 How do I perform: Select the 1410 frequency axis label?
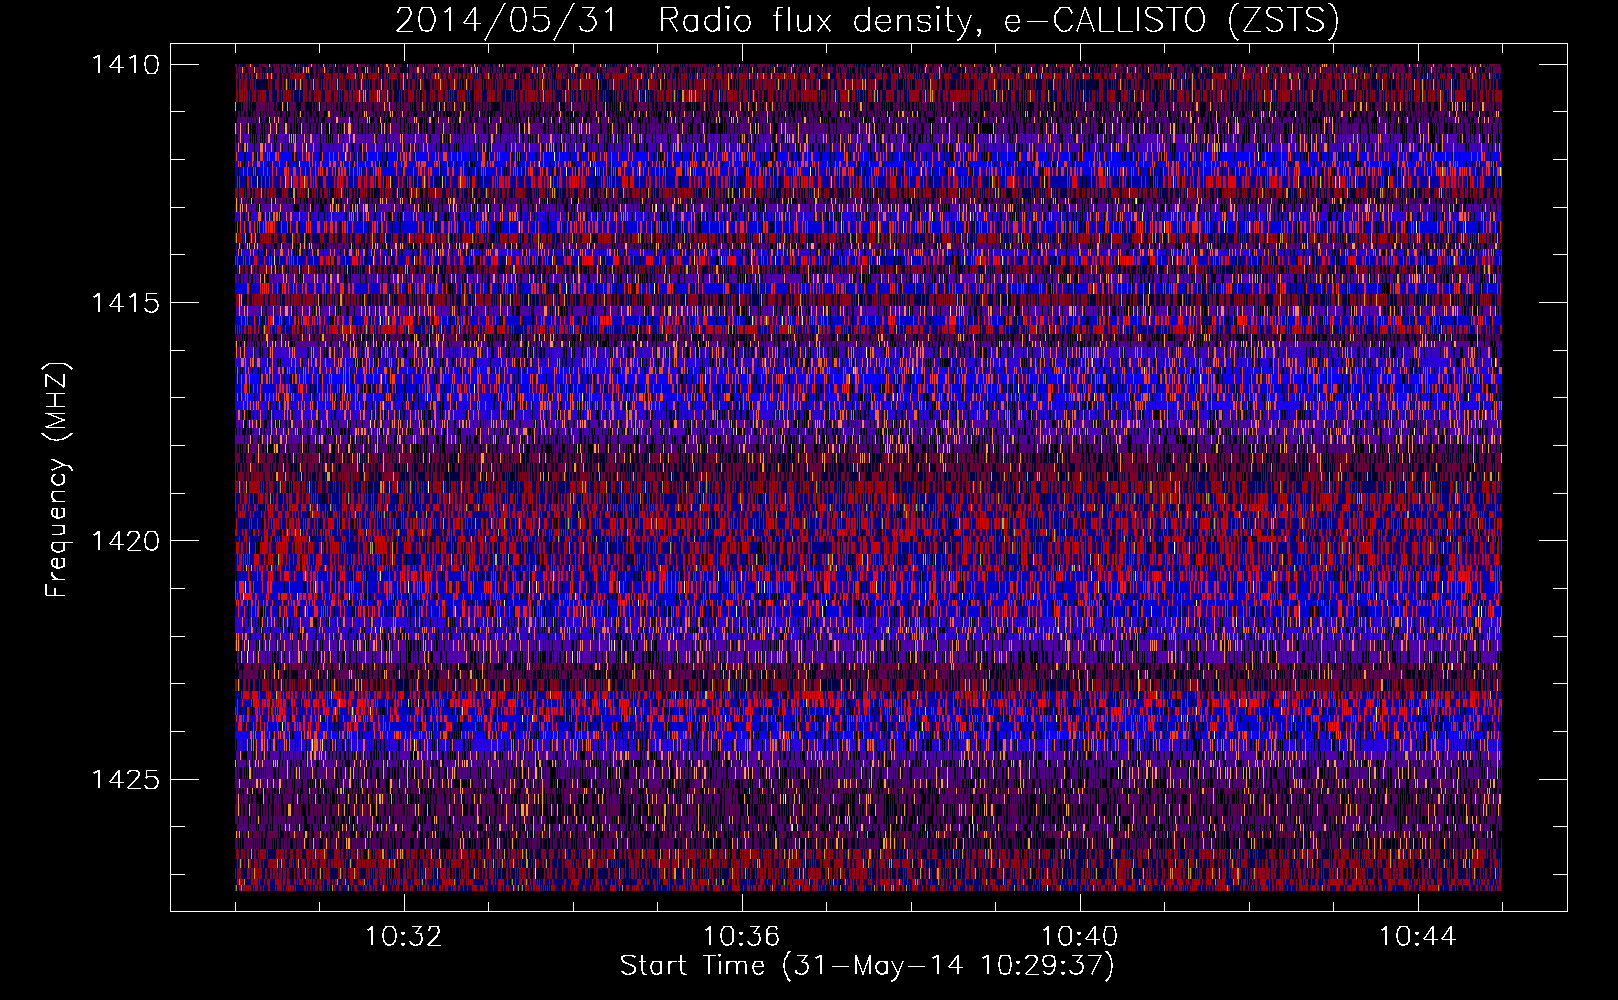point(125,65)
